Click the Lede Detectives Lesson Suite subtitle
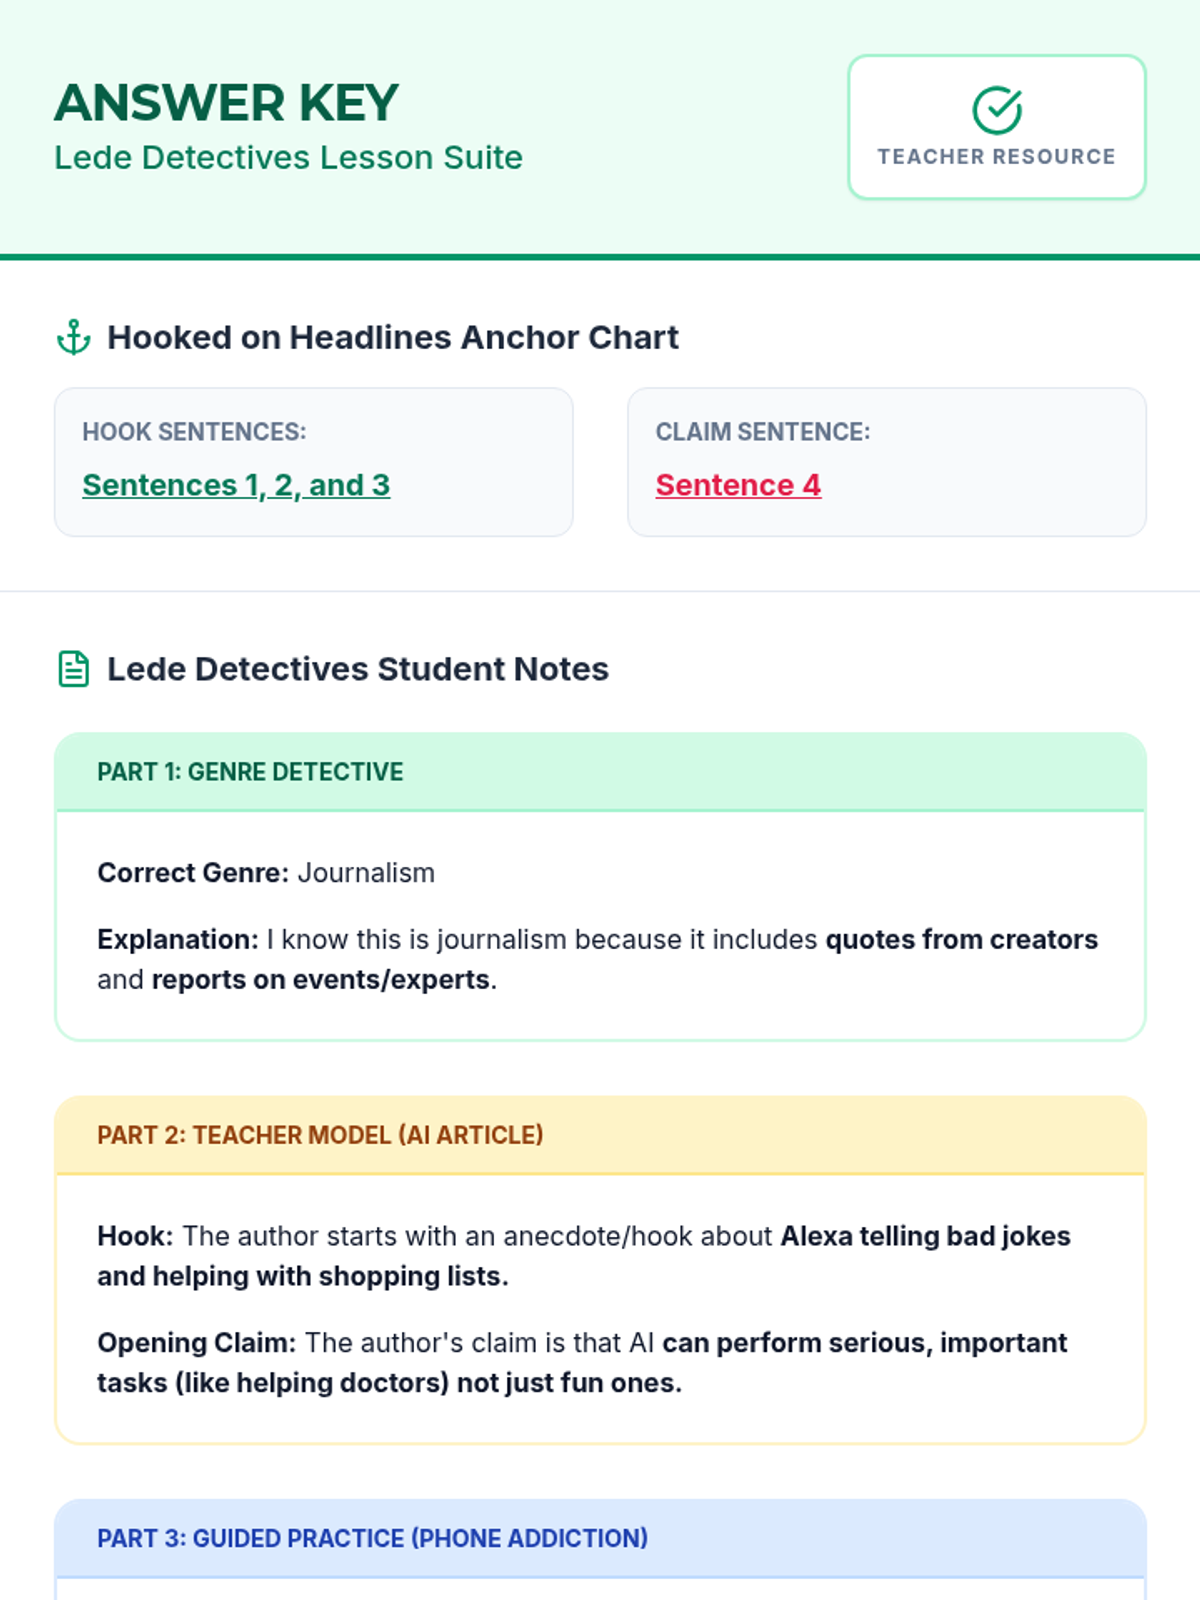 [x=288, y=158]
